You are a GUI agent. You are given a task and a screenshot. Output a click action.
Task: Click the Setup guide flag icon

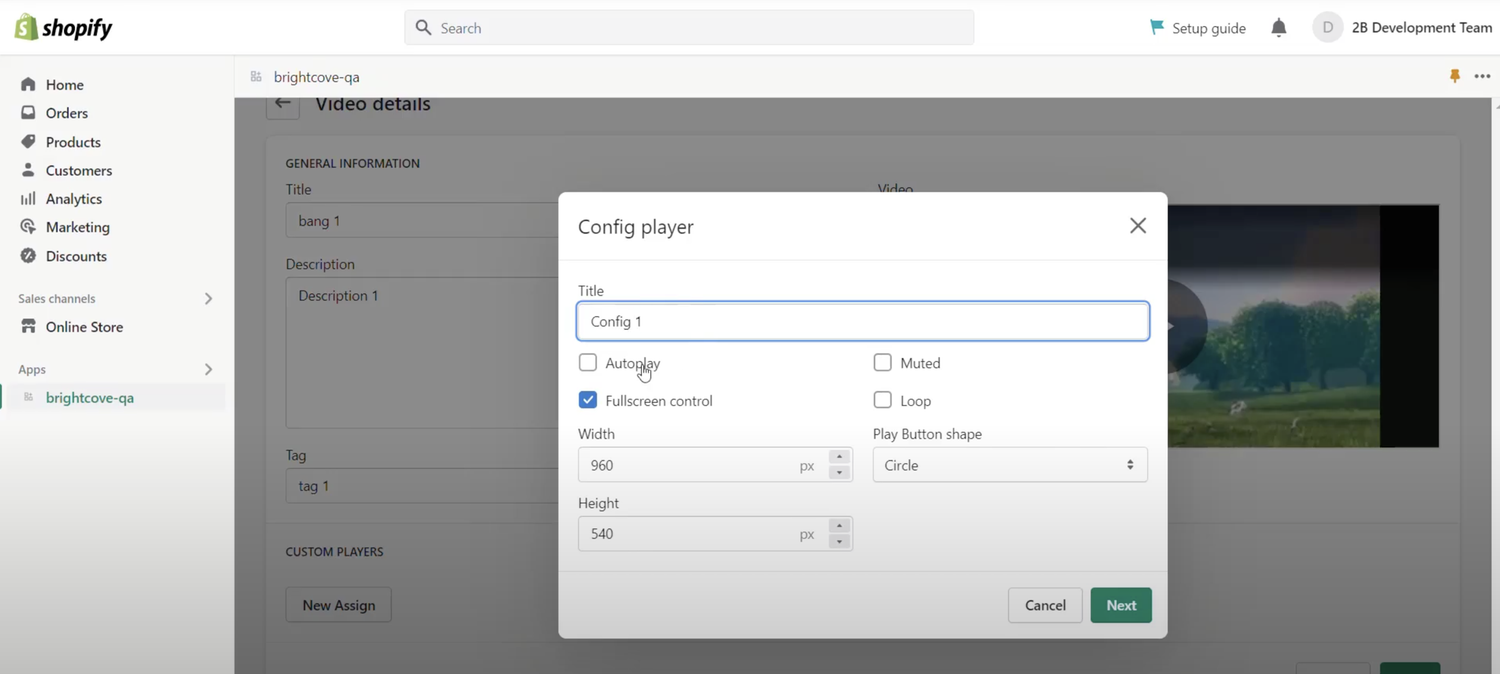click(1157, 27)
